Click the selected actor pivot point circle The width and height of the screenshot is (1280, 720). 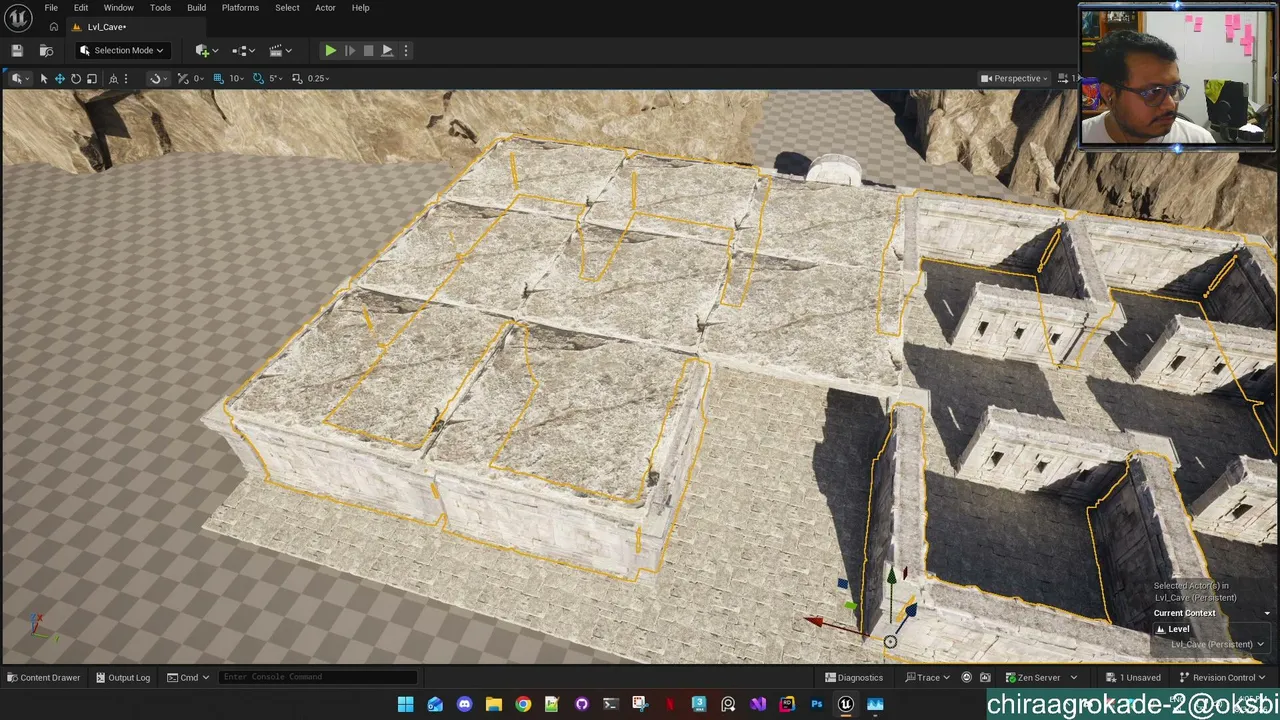(890, 642)
